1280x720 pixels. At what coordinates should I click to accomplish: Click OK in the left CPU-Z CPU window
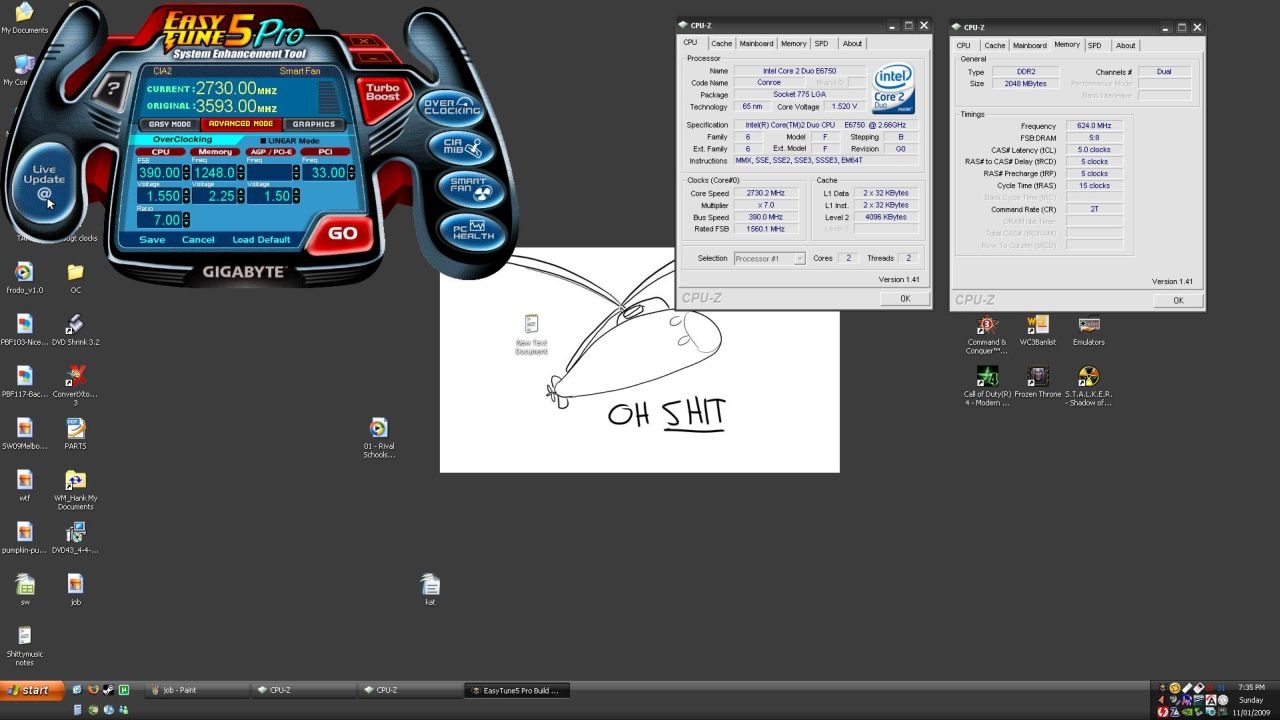tap(905, 298)
